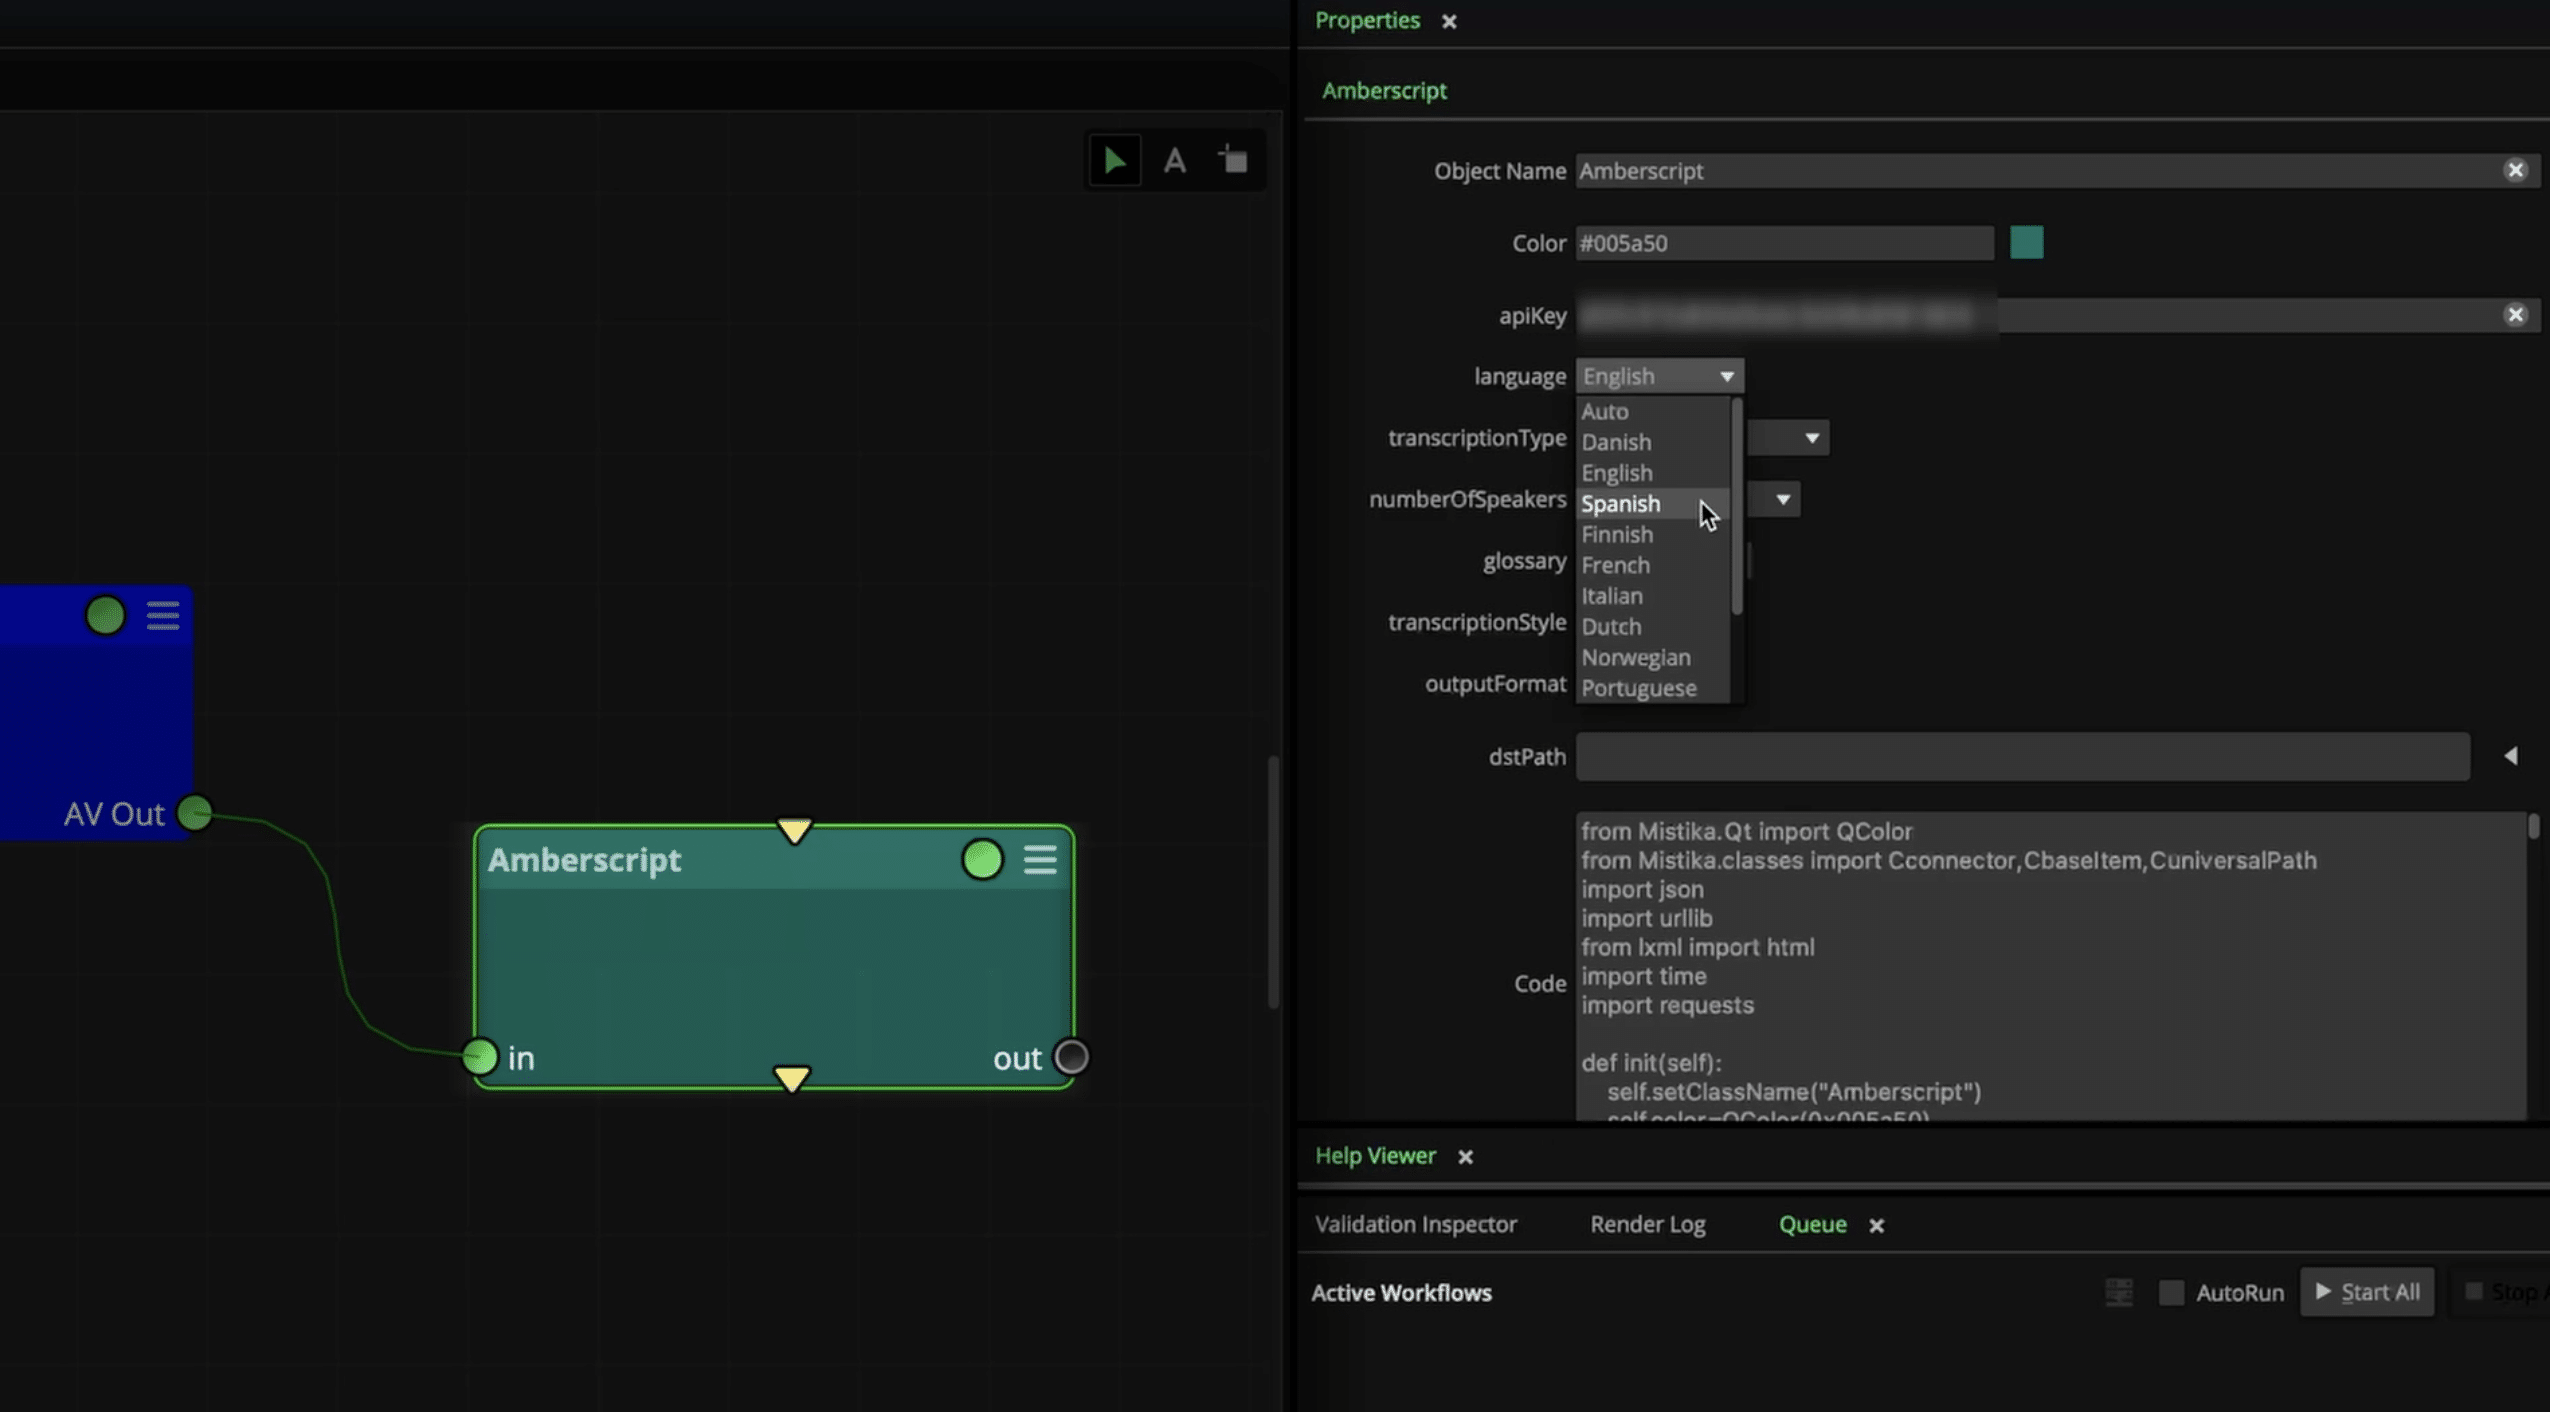Click the bottom yellow triangle on Amberscript node

coord(791,1078)
